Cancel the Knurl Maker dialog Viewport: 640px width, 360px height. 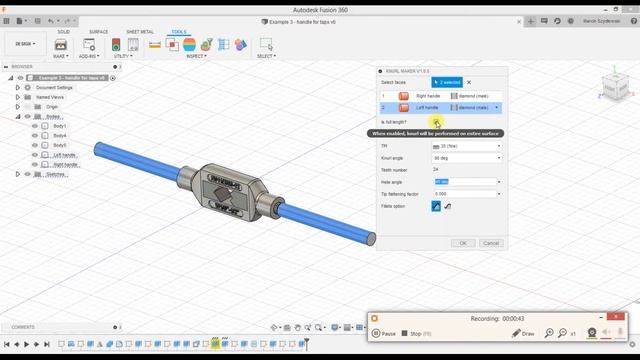click(491, 243)
